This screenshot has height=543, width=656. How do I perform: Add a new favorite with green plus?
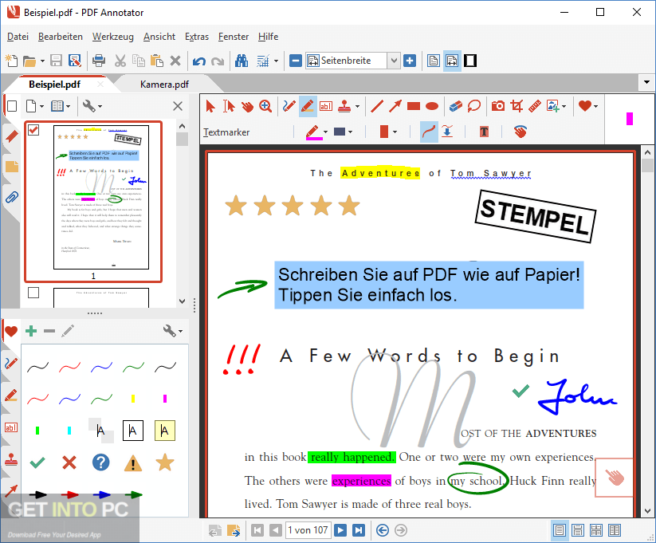[x=31, y=331]
